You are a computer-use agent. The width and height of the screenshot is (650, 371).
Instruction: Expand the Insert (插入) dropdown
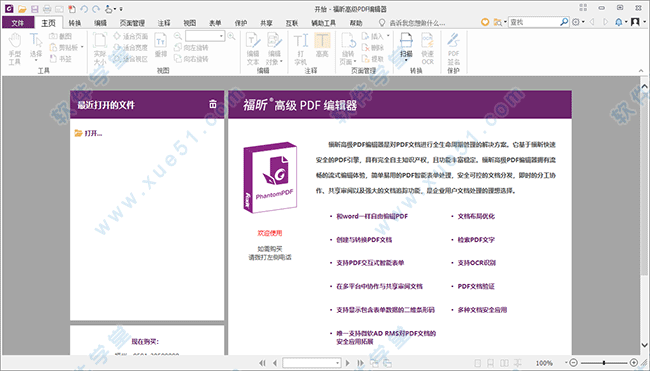point(388,36)
